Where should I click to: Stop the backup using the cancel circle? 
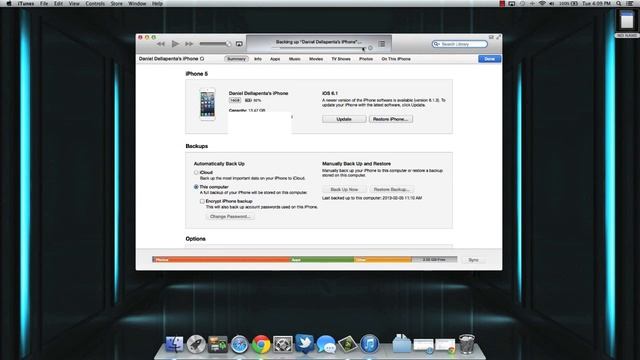(370, 48)
